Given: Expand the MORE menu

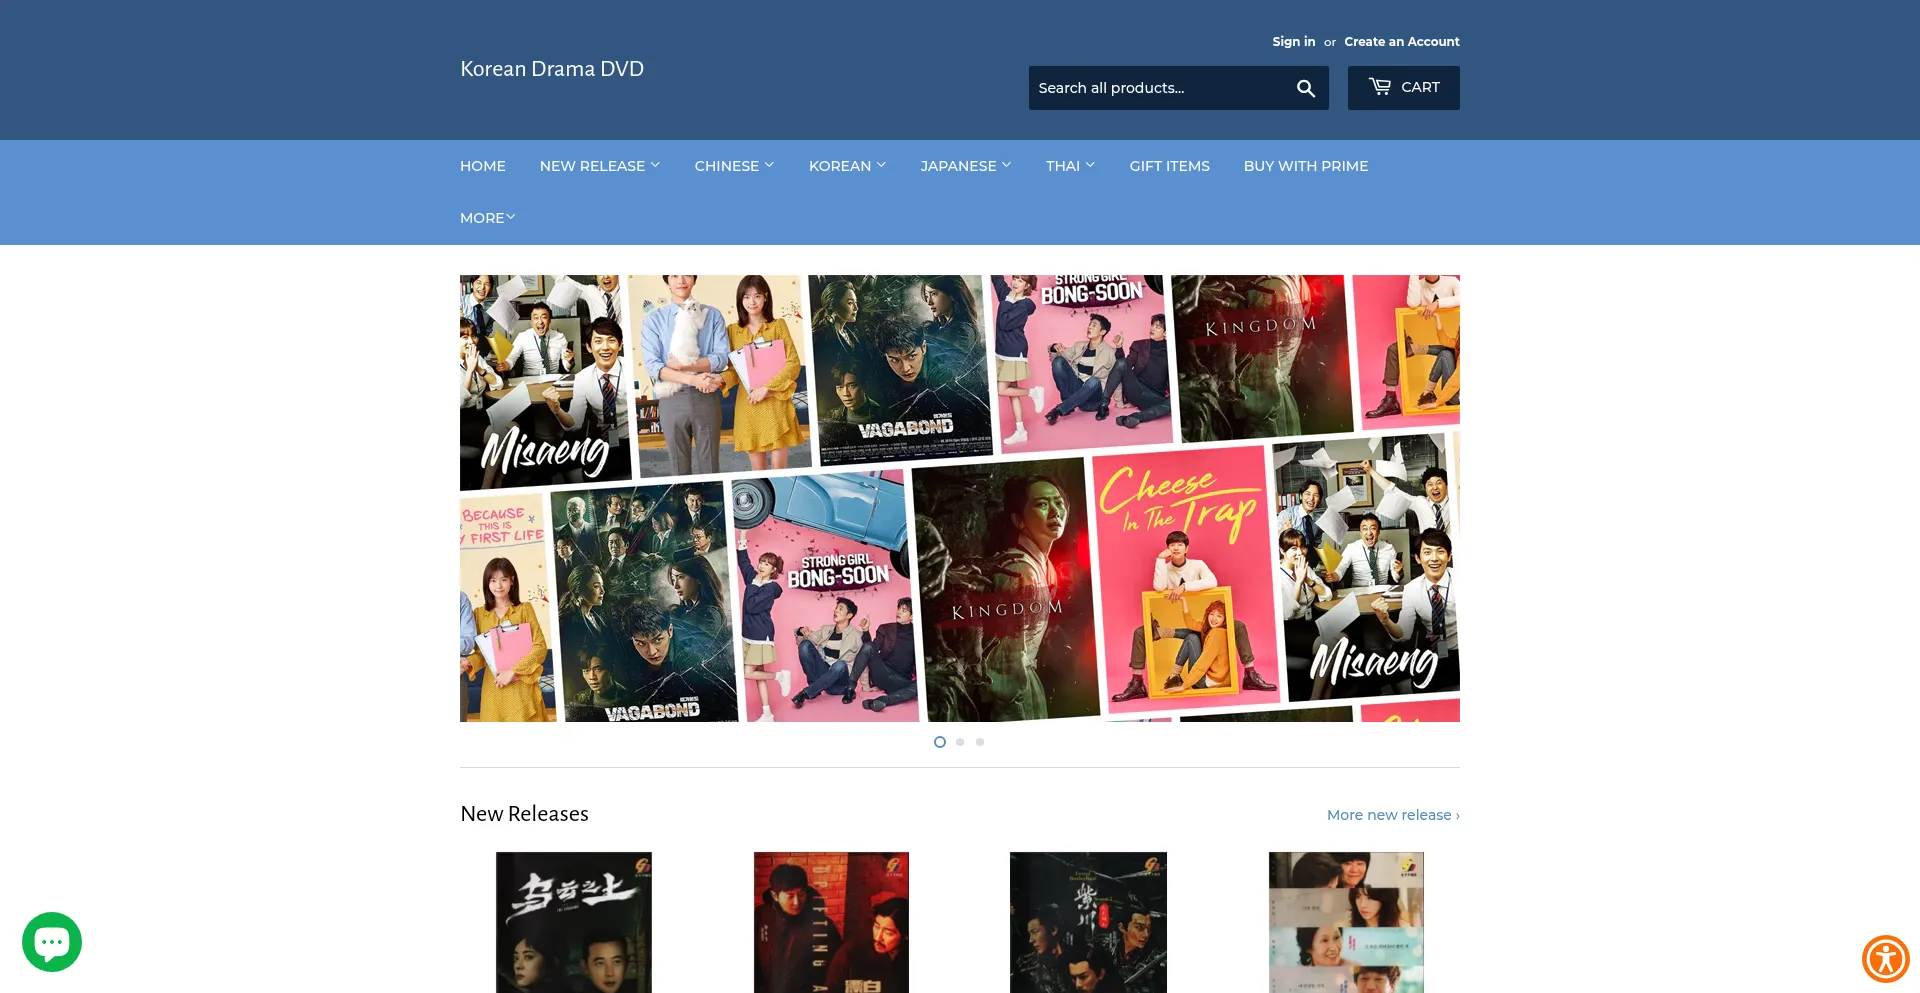Looking at the screenshot, I should (x=487, y=217).
